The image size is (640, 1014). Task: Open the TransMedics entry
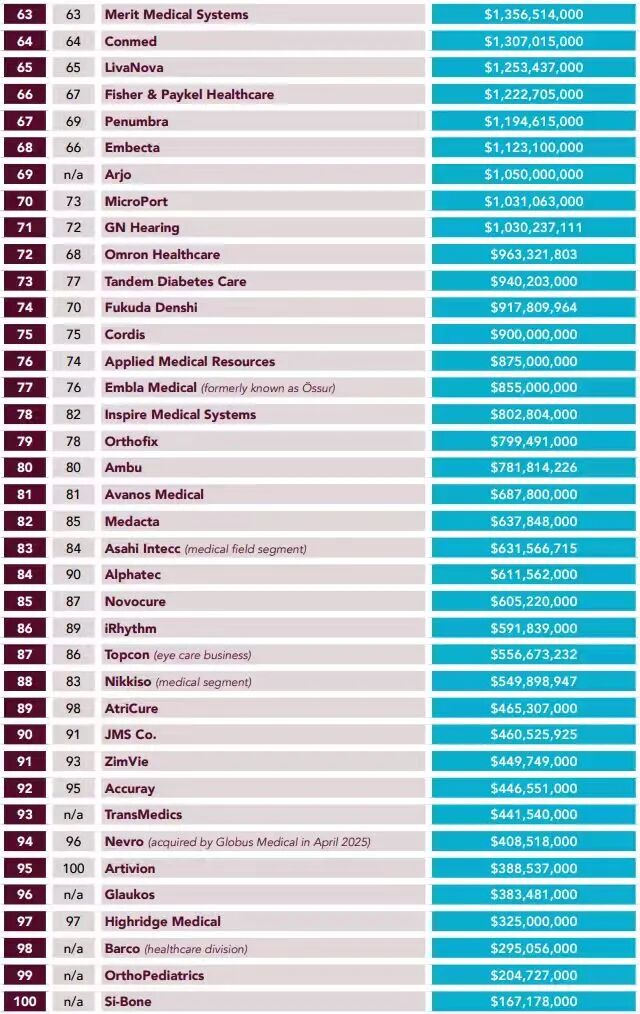(x=143, y=814)
